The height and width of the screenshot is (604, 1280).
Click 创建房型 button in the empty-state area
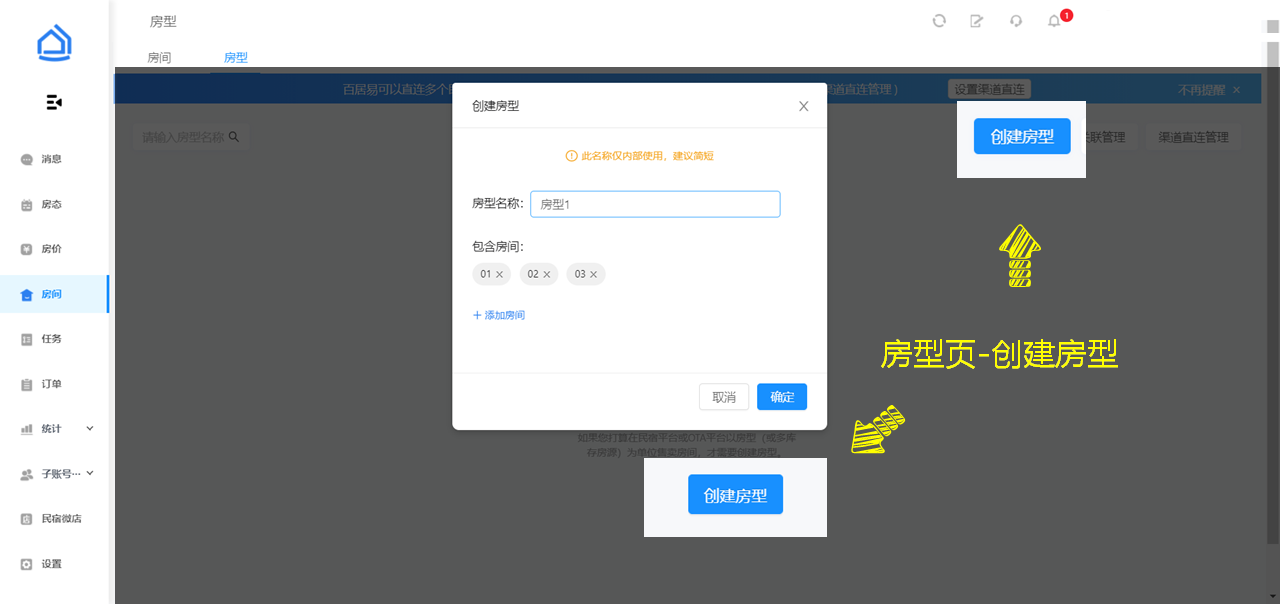735,495
